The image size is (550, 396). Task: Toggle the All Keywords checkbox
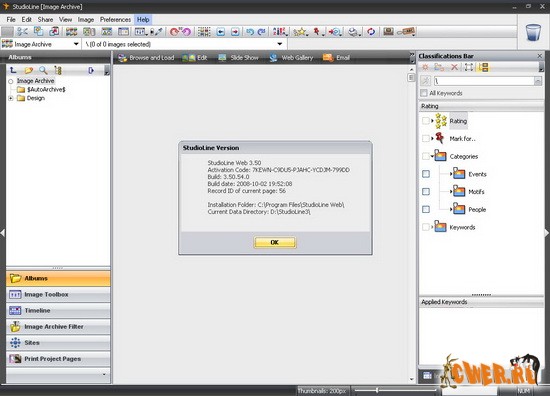tap(424, 93)
